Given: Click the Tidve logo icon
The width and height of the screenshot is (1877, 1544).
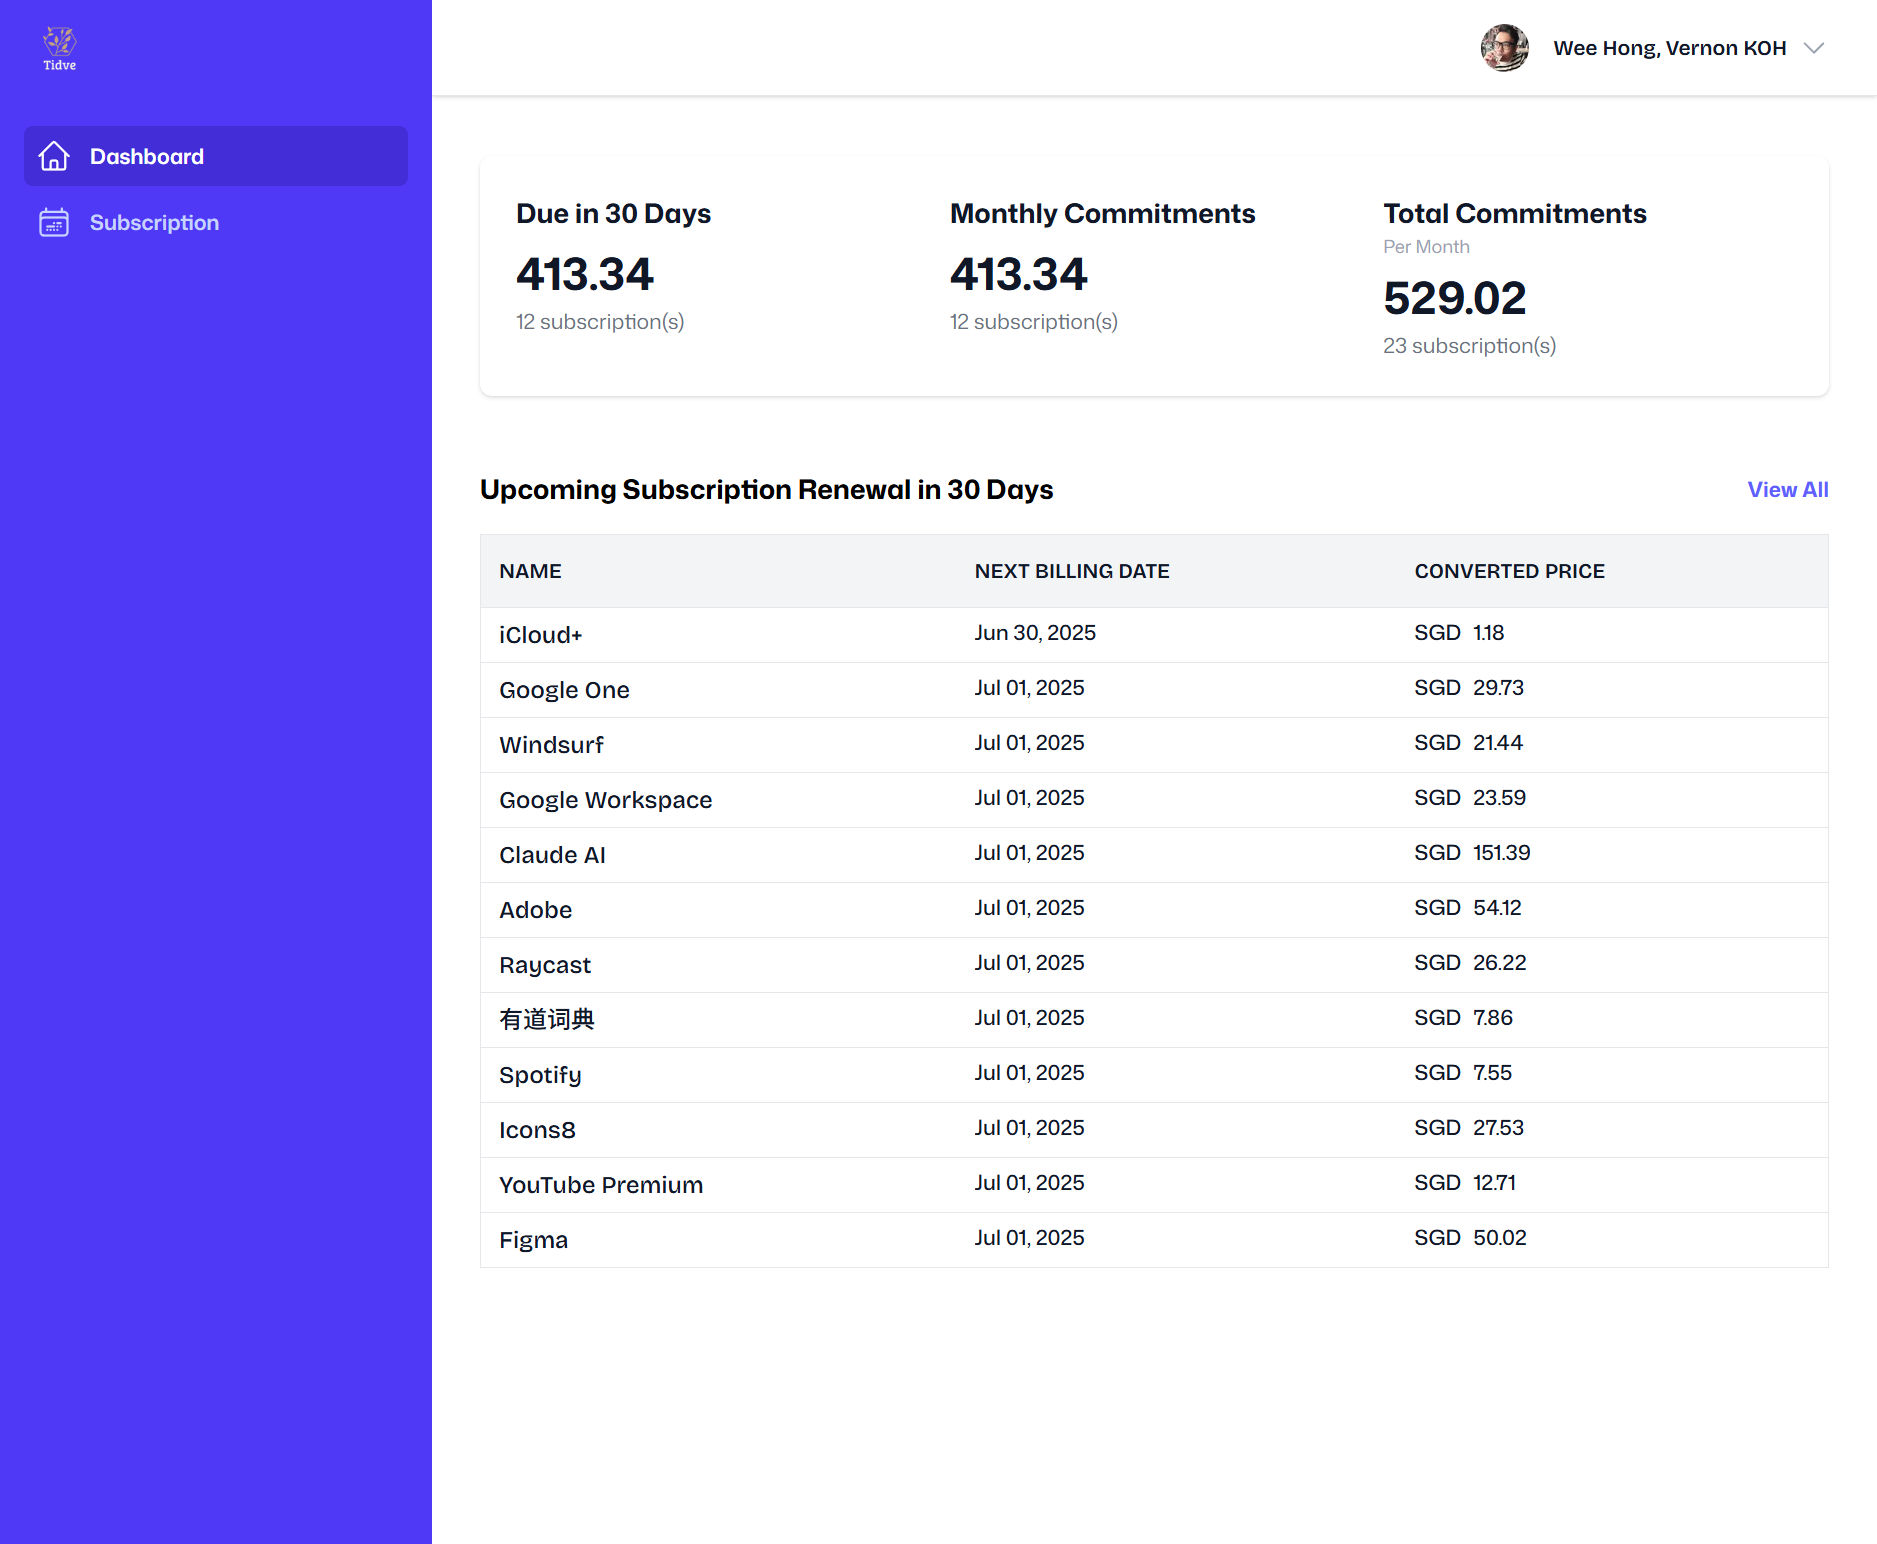Looking at the screenshot, I should click(x=59, y=49).
